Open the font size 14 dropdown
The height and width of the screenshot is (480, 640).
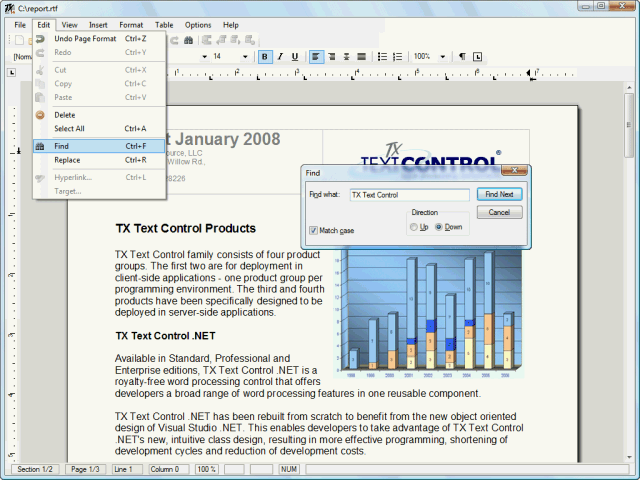245,57
